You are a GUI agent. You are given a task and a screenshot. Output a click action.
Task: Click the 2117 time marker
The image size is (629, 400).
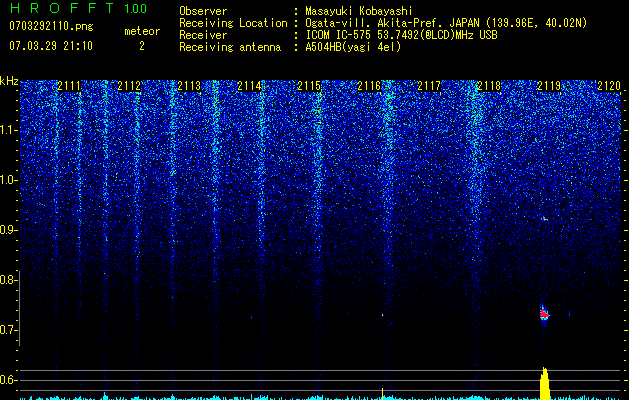click(x=429, y=86)
